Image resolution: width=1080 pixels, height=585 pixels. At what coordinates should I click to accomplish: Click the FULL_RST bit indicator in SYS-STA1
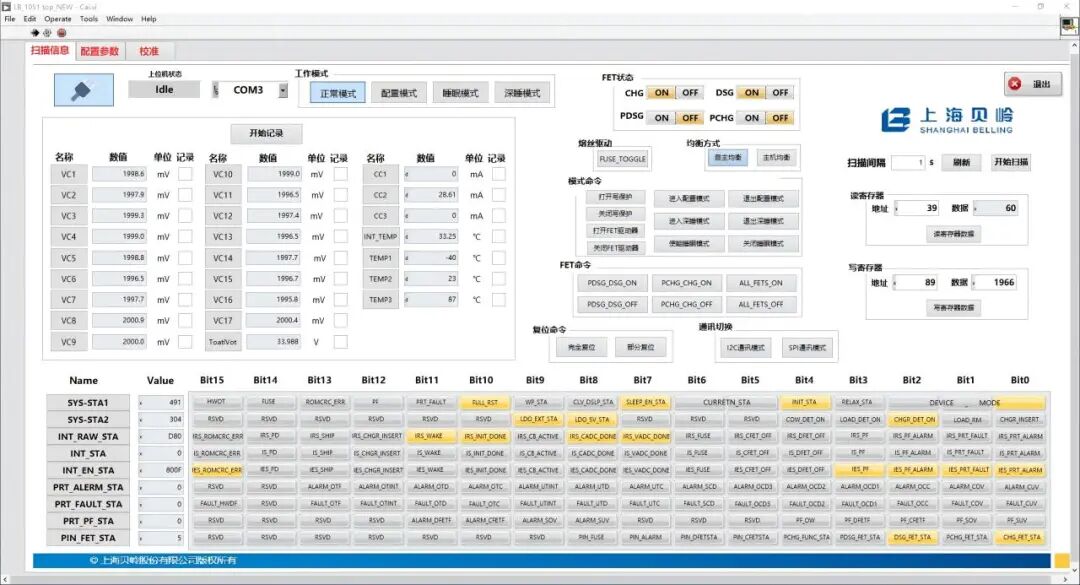485,402
